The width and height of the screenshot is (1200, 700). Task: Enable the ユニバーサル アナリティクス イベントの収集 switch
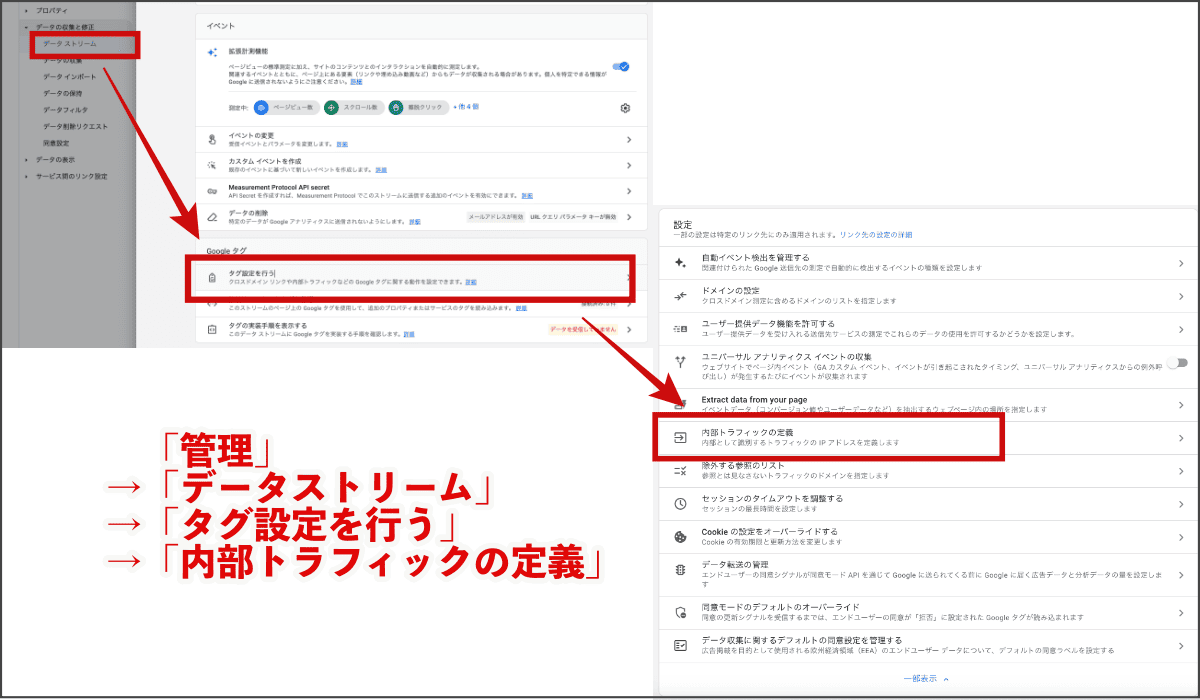(x=1177, y=363)
